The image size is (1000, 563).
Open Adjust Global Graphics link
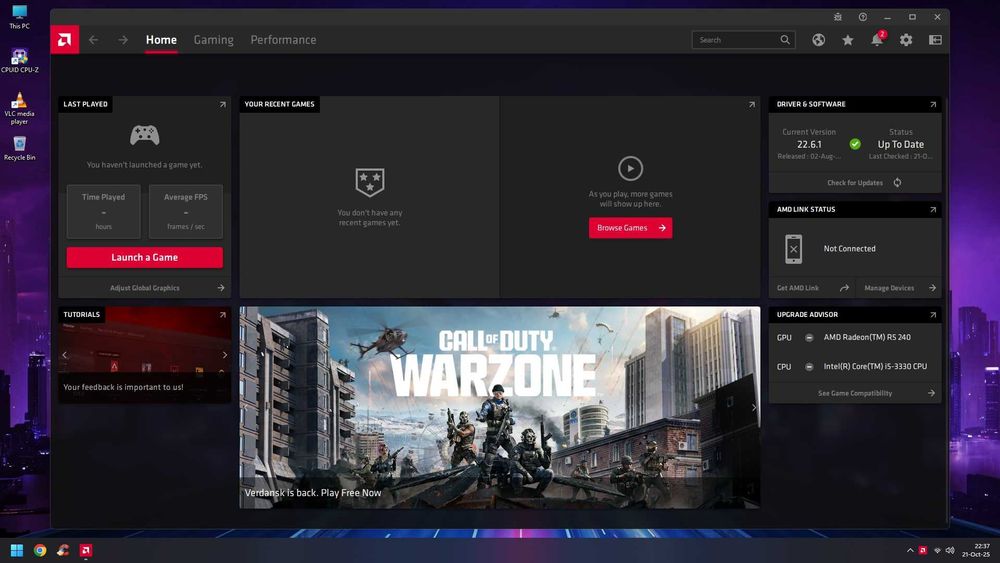(x=145, y=288)
